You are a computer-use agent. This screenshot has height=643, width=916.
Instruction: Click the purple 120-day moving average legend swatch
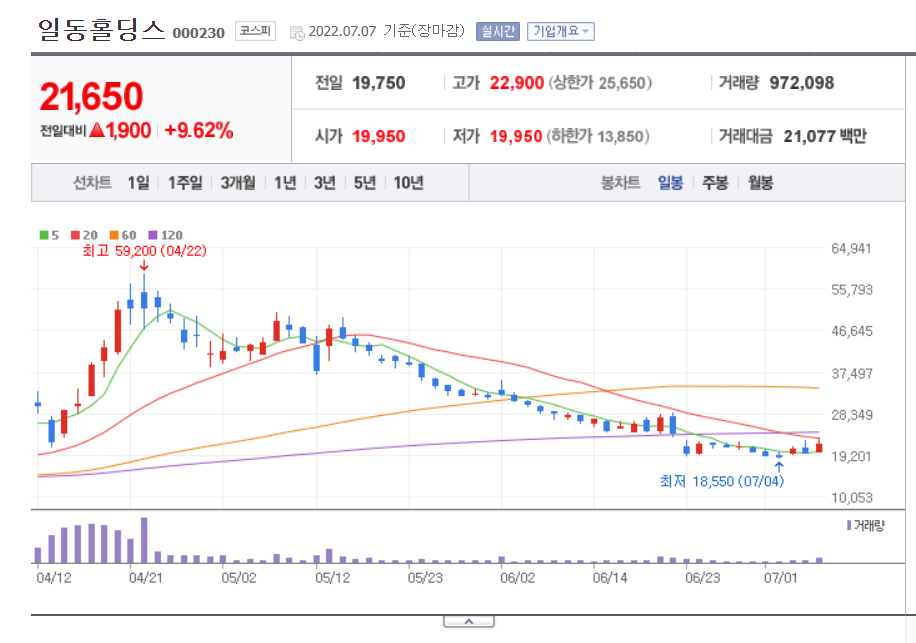point(153,235)
